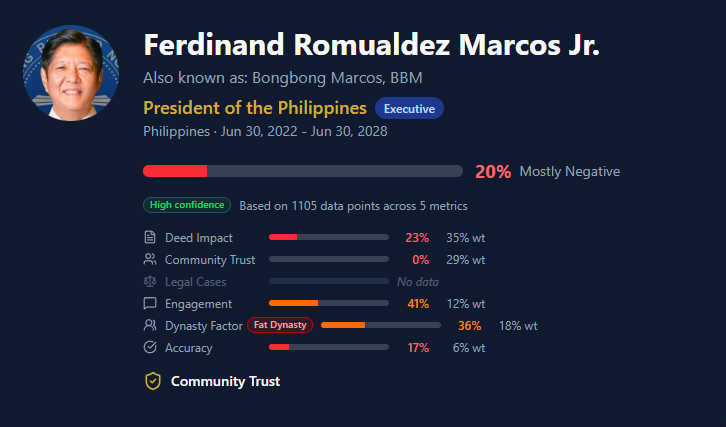Click the Community Trust shield icon
Screen dimensions: 726x427
click(153, 381)
